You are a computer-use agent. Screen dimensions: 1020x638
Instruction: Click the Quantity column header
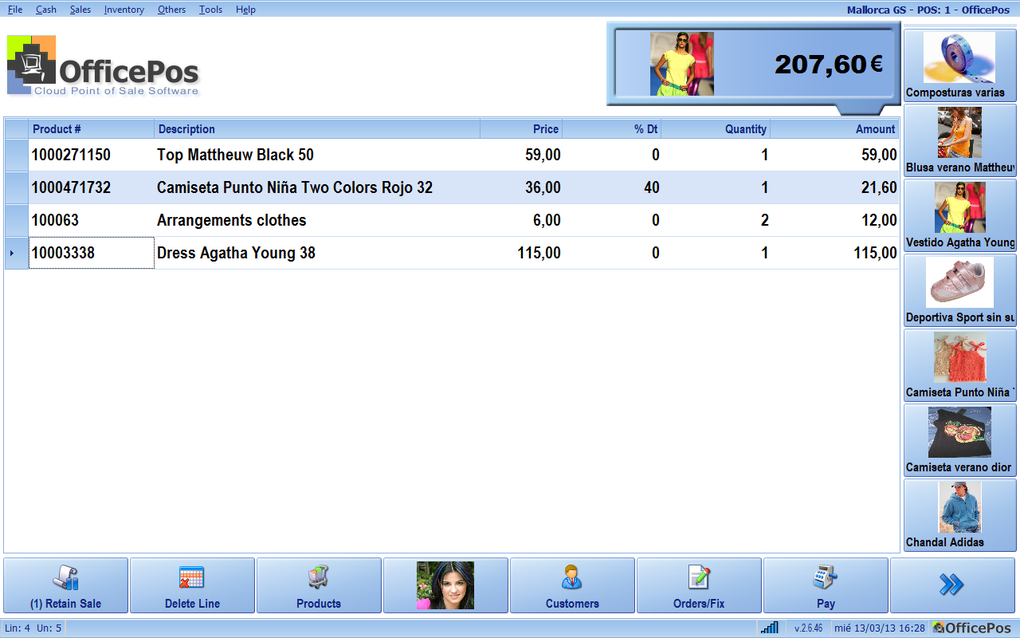[x=716, y=129]
